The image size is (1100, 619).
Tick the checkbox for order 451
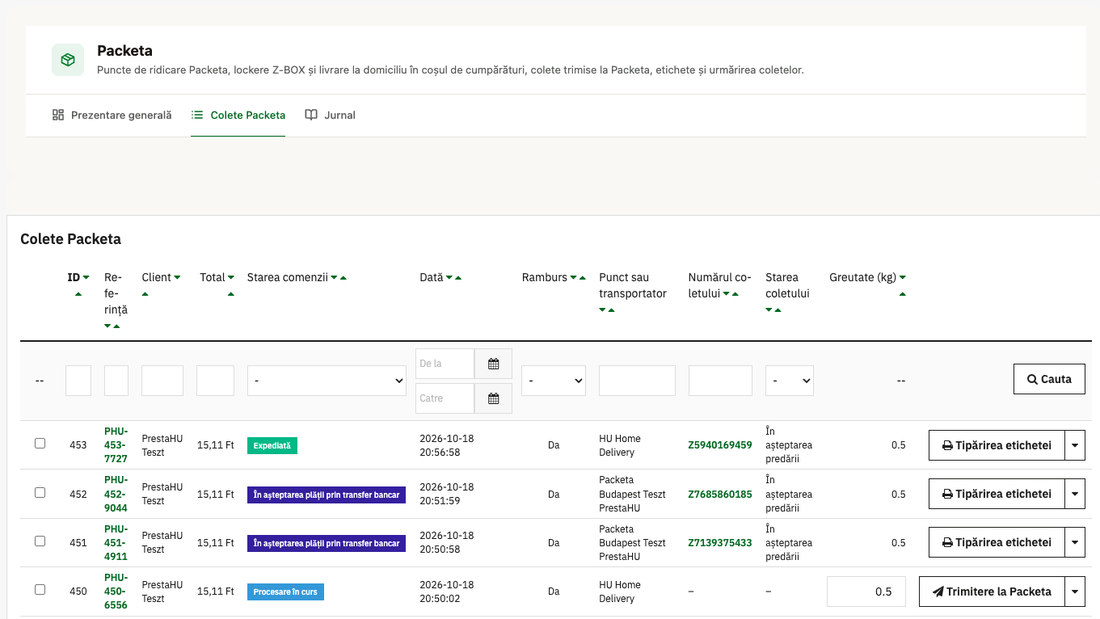click(x=40, y=541)
